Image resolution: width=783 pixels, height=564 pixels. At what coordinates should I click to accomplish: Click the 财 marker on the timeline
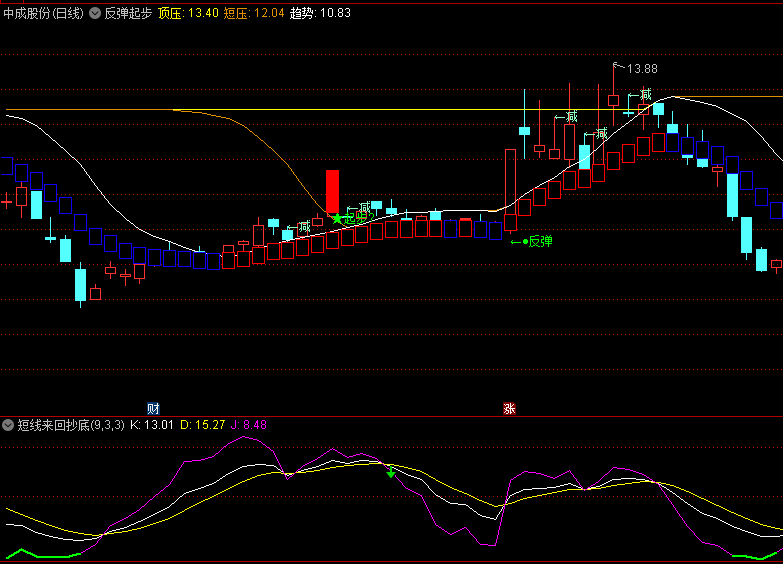(153, 409)
